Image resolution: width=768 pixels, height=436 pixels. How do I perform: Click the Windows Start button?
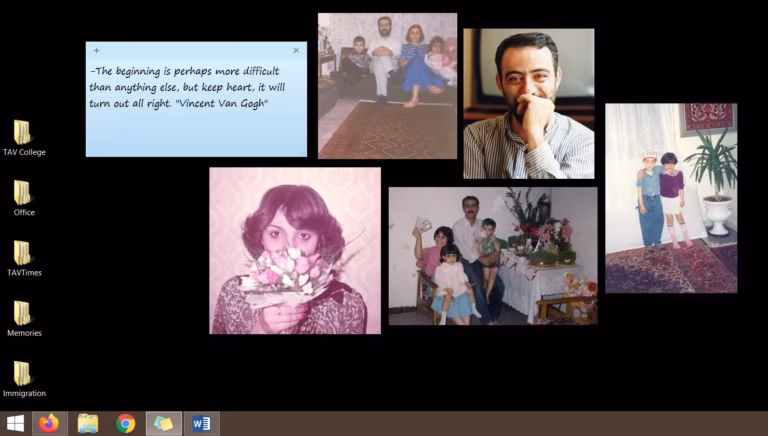15,423
